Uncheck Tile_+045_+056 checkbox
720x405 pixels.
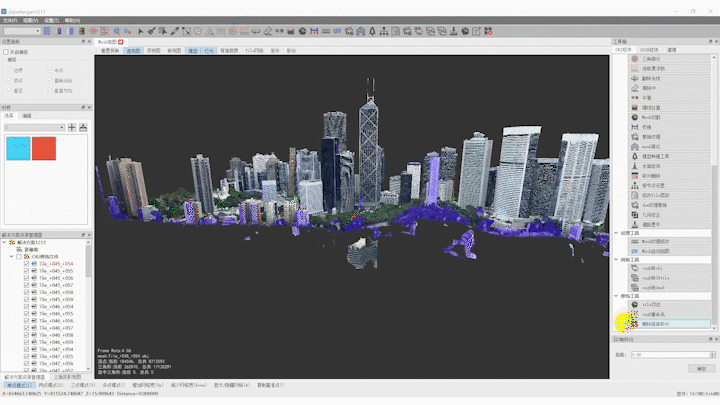[x=26, y=278]
